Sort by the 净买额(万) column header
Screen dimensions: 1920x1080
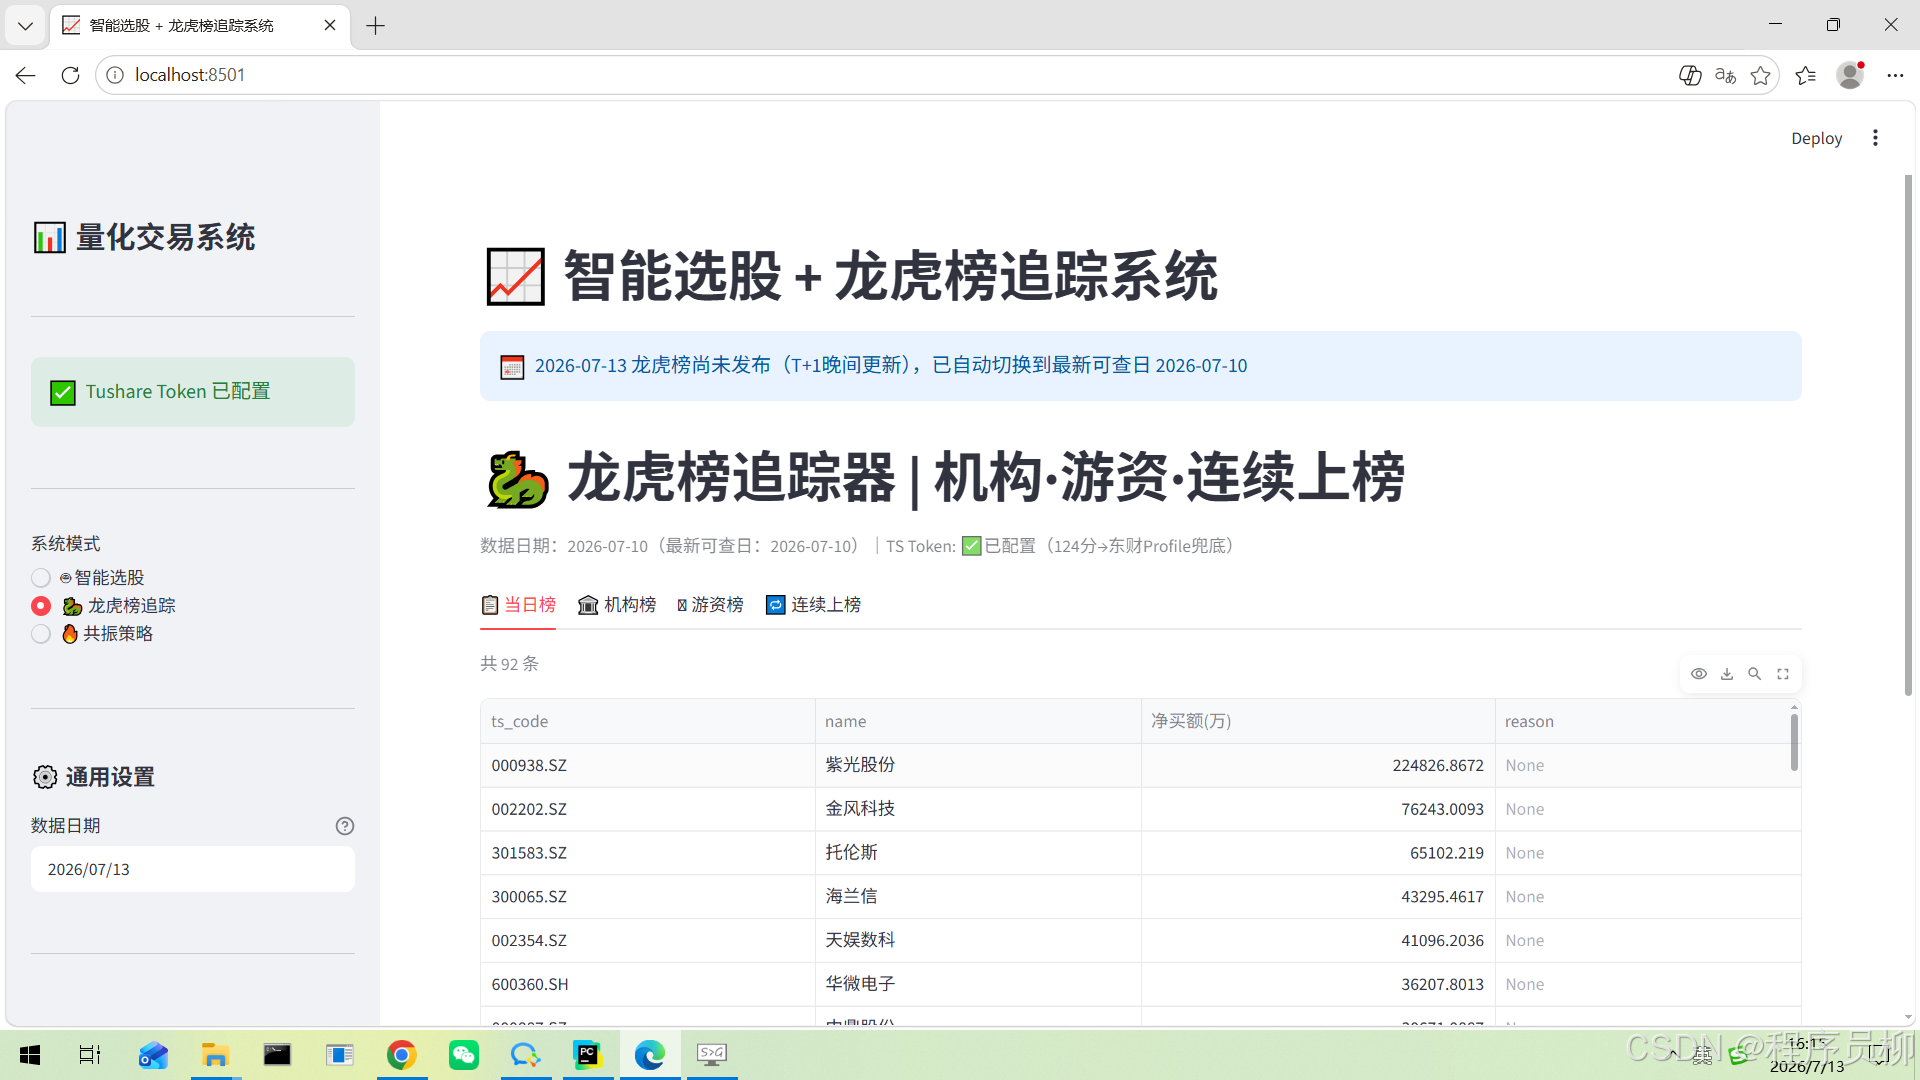click(x=1318, y=721)
